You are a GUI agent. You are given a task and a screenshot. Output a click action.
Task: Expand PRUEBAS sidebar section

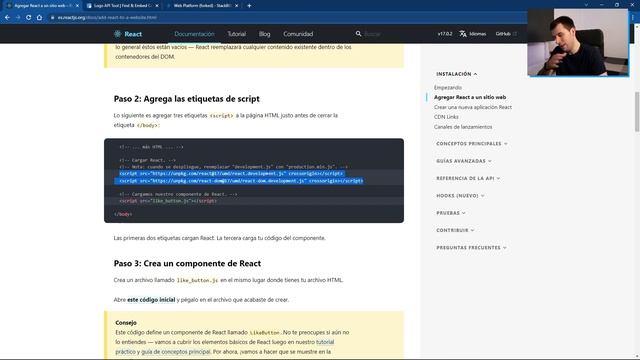pos(451,213)
